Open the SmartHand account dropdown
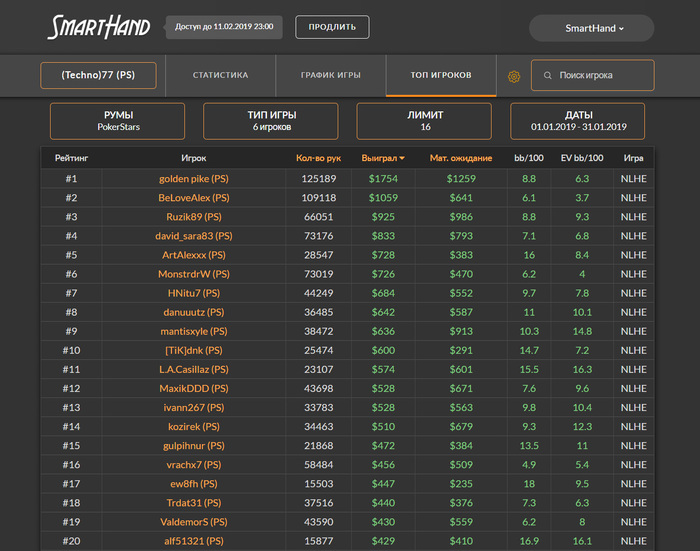 tap(592, 28)
